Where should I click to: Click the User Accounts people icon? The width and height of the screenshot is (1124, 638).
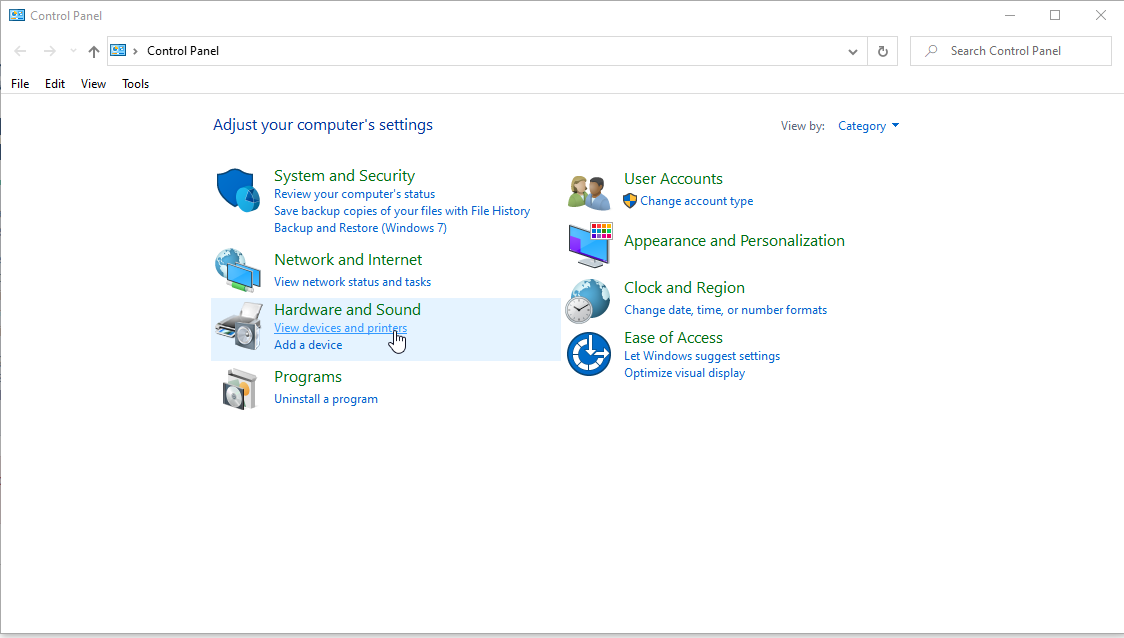point(589,191)
